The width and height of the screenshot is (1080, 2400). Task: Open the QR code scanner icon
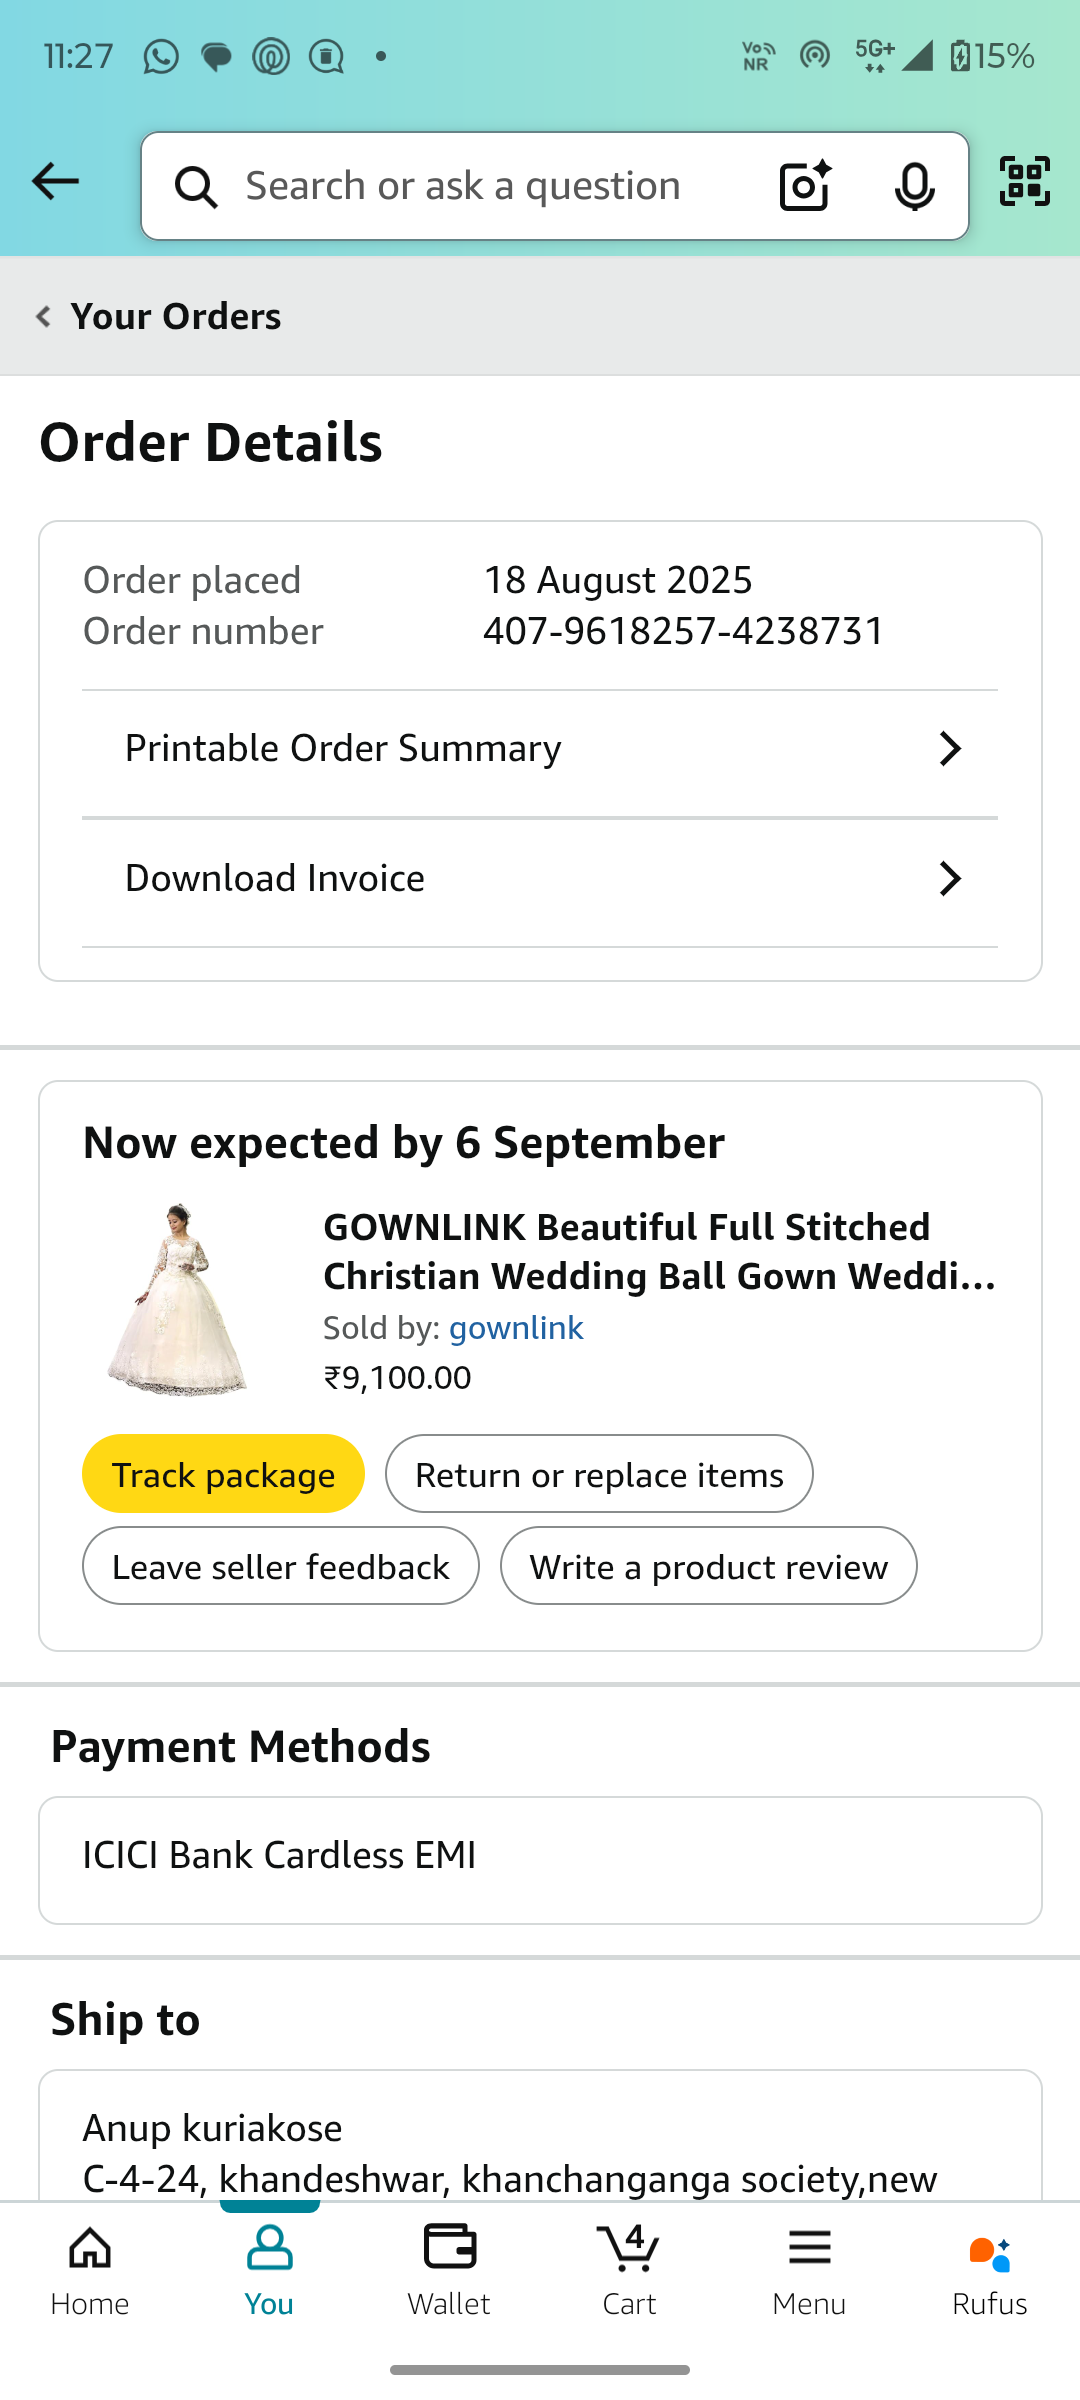coord(1025,182)
